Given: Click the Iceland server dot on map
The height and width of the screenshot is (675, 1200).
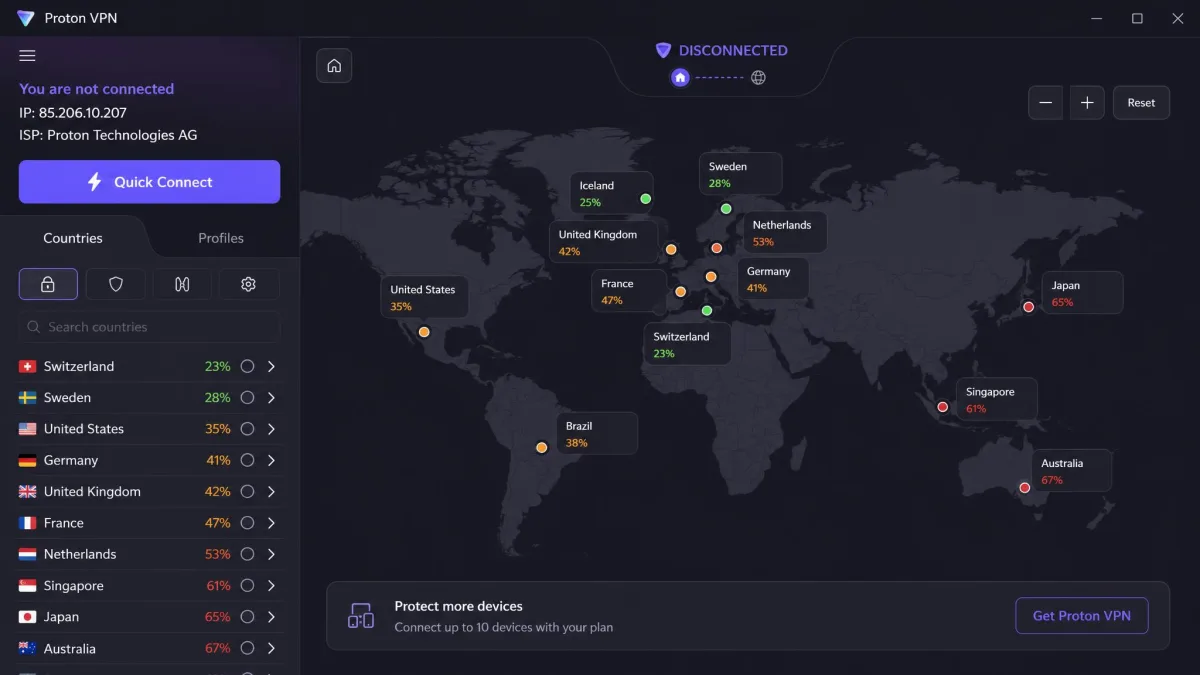Looking at the screenshot, I should [646, 199].
